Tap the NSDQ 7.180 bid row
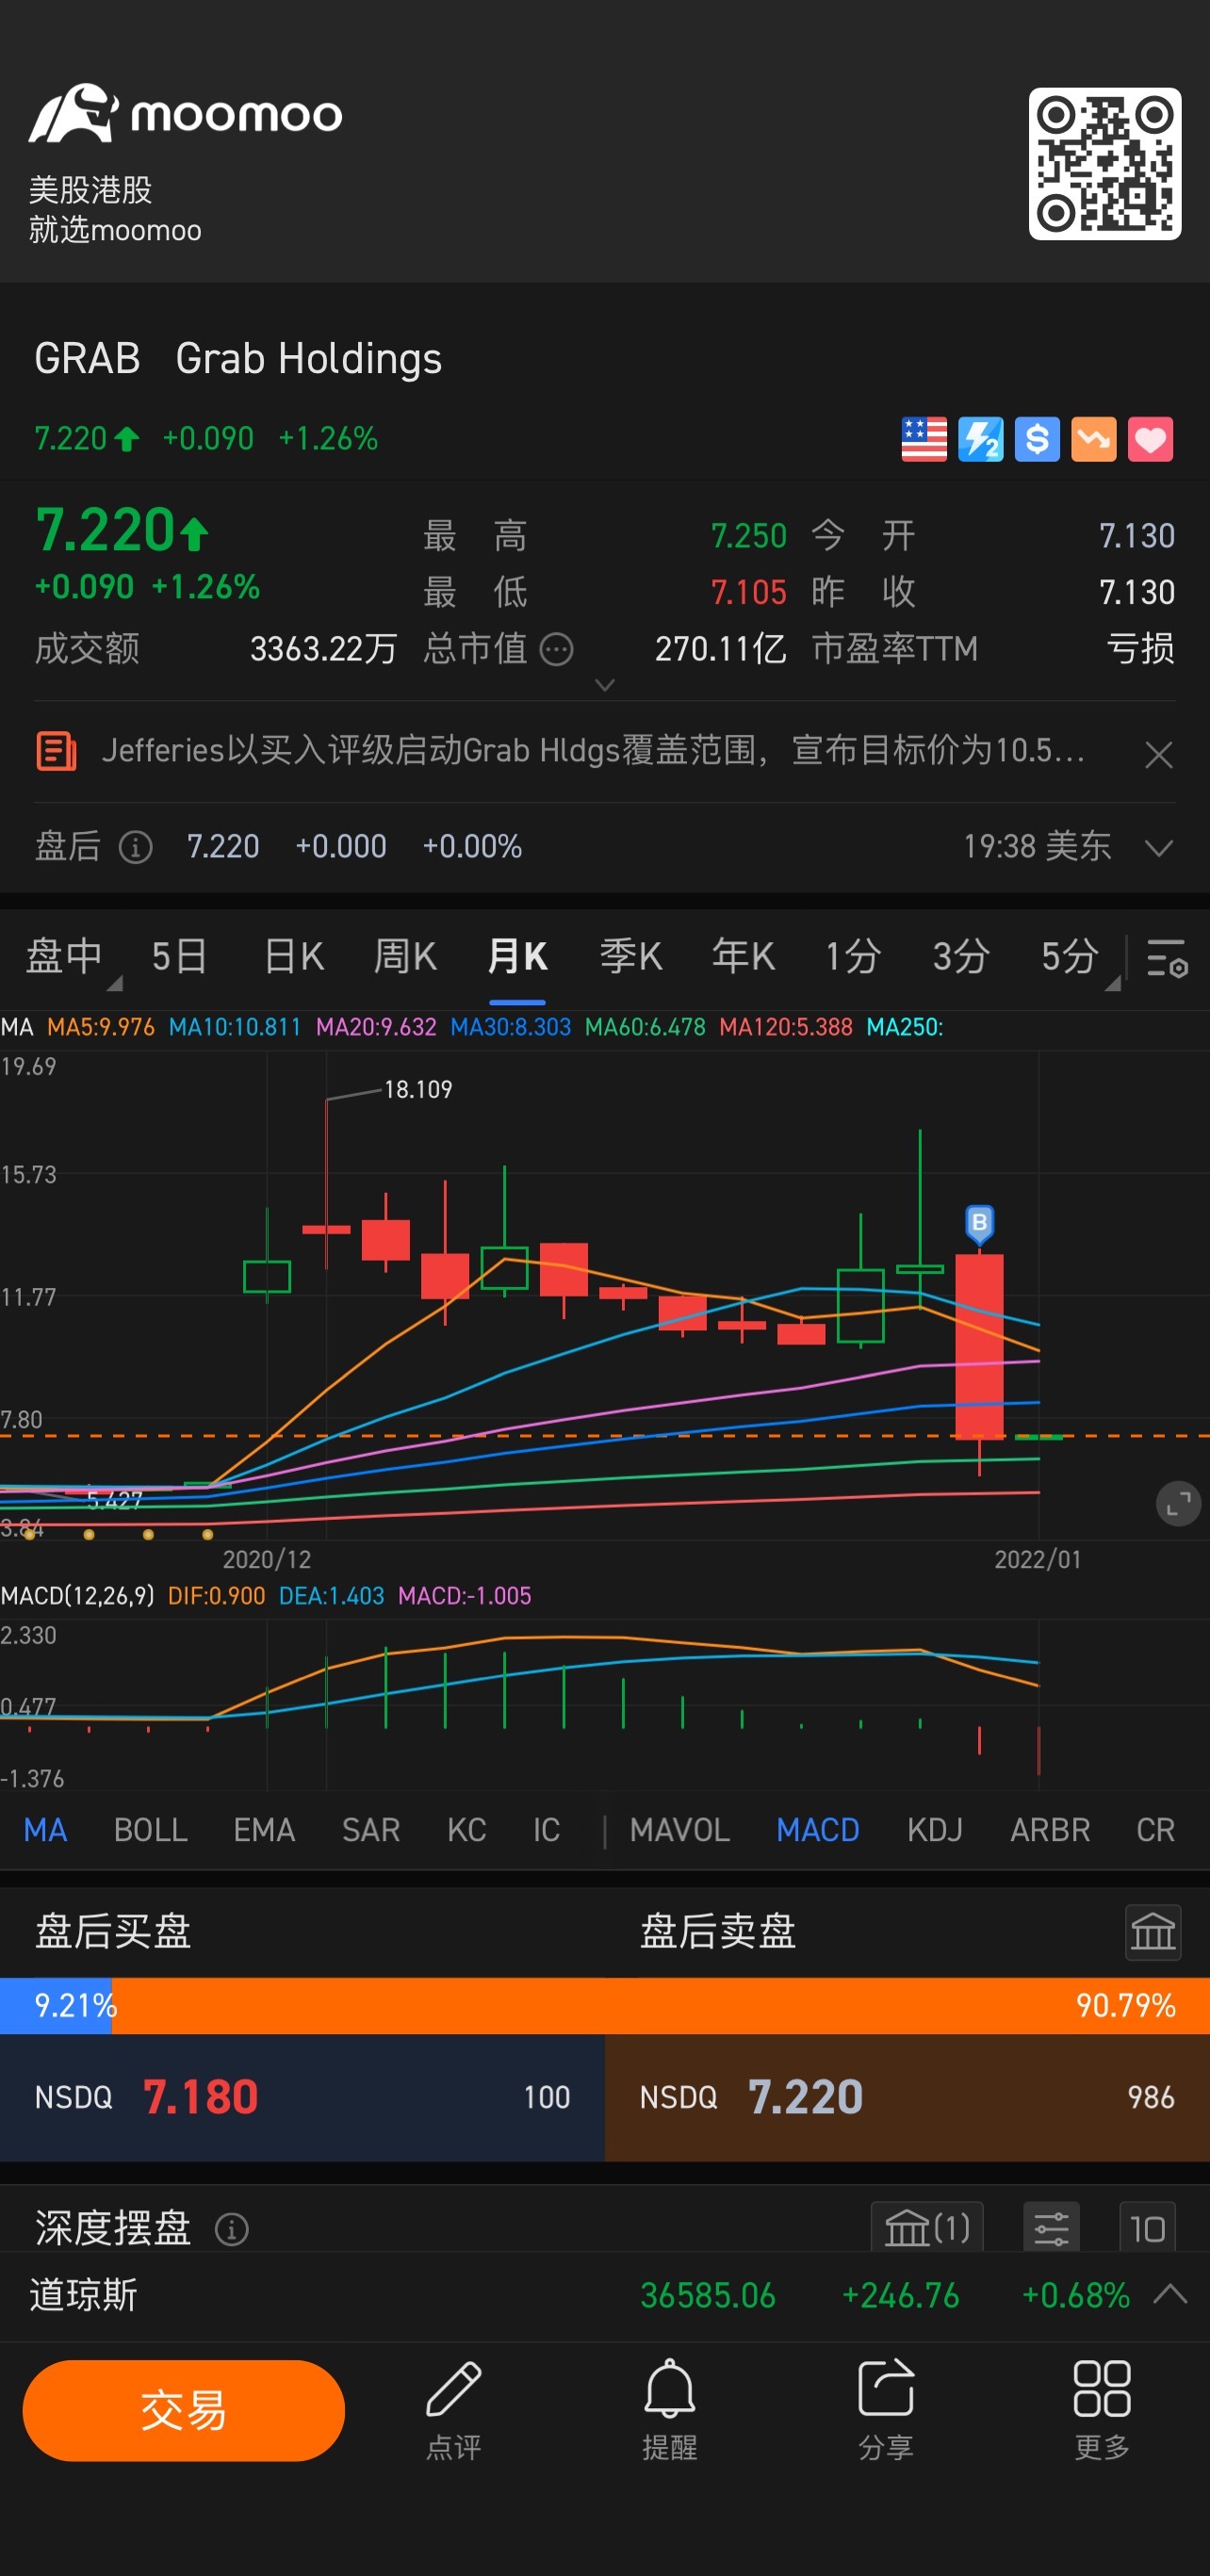The height and width of the screenshot is (2576, 1210). (x=302, y=2097)
